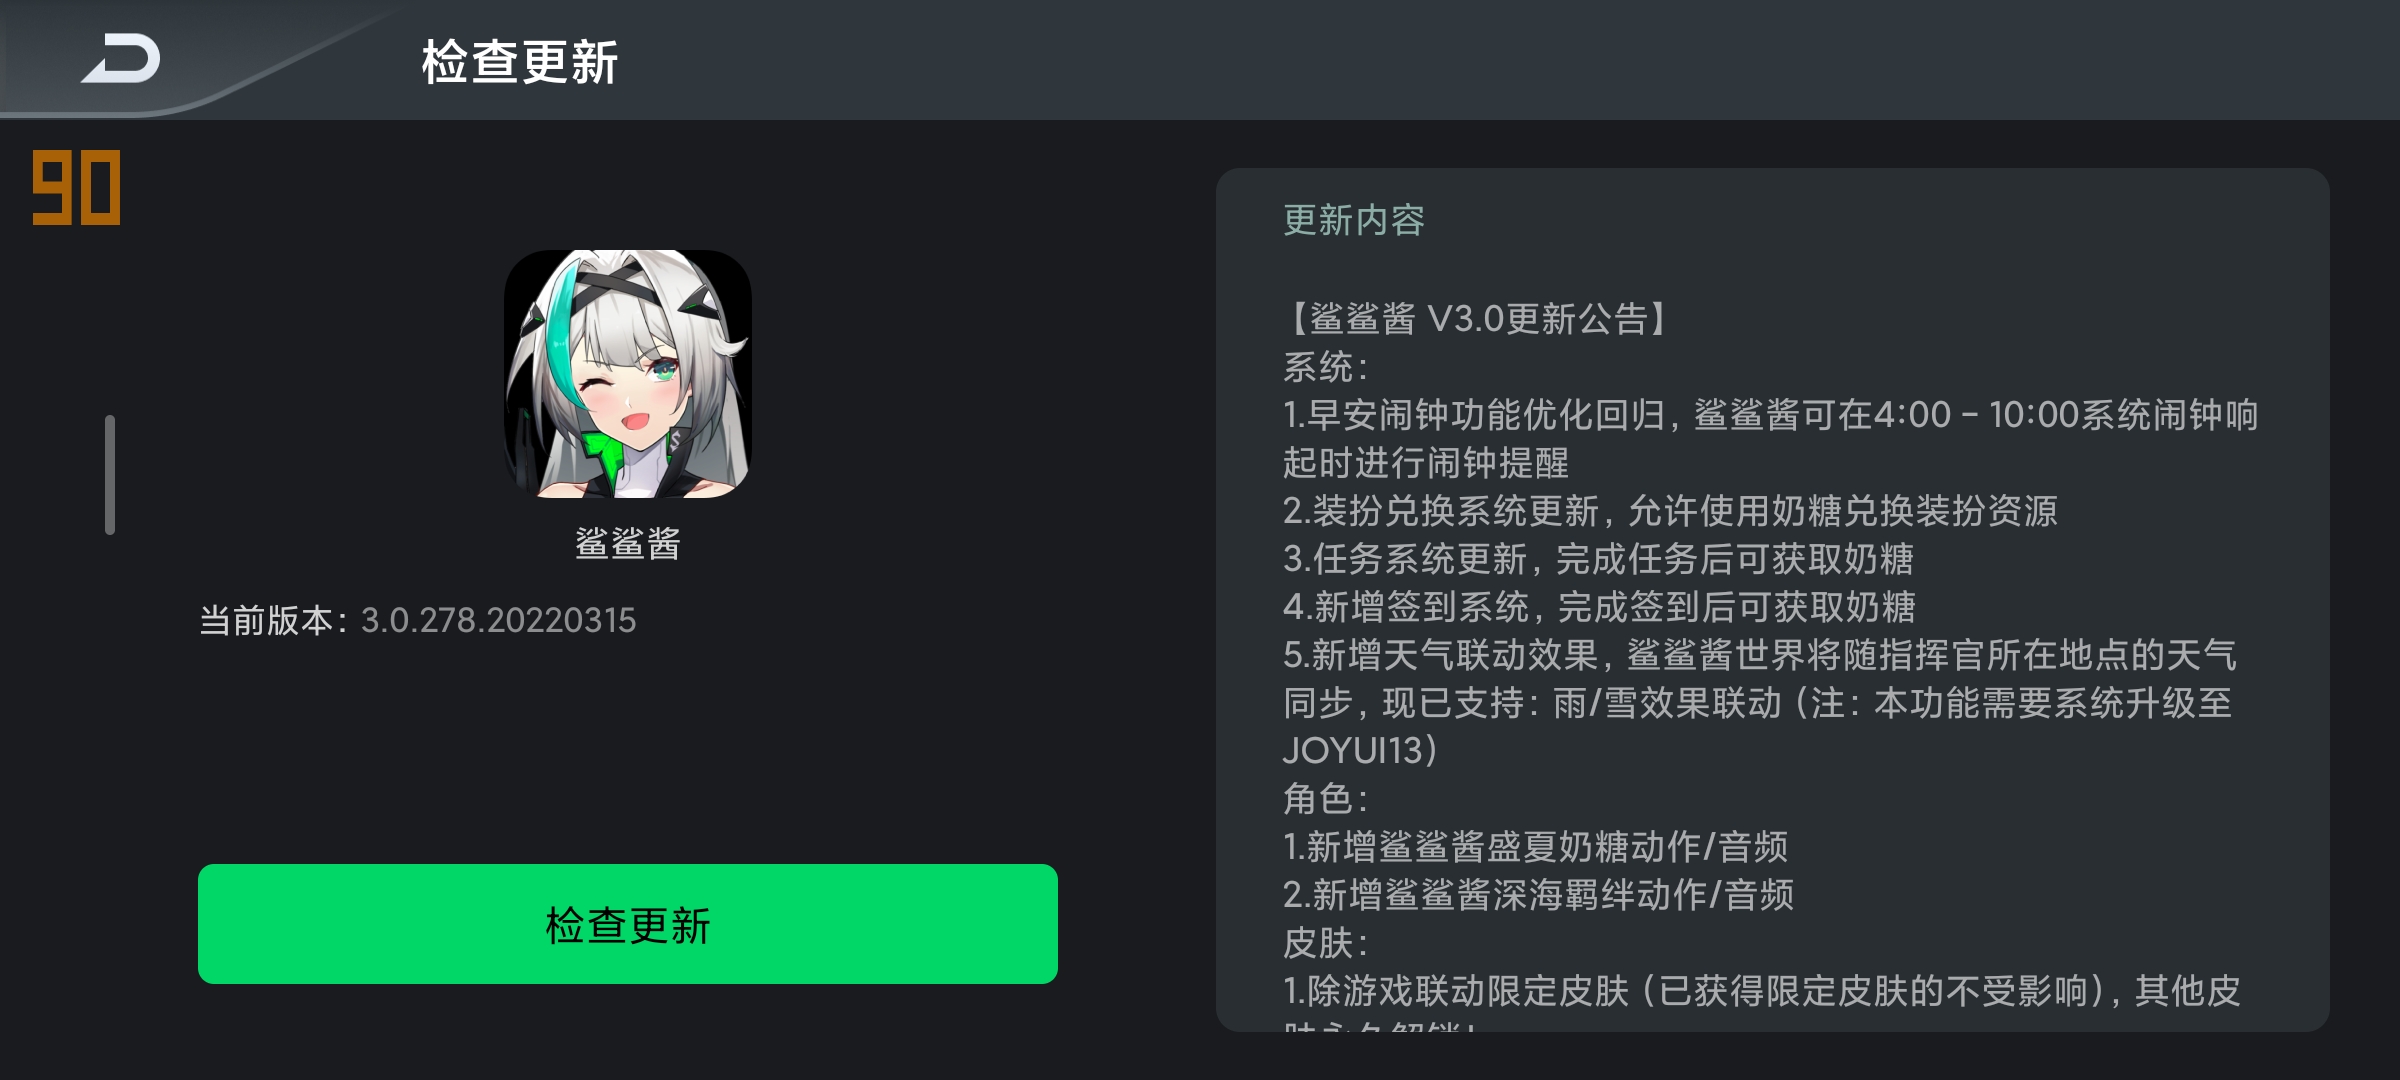Image resolution: width=2400 pixels, height=1080 pixels.
Task: Tap the 任务系统更新 changelog line
Action: pyautogui.click(x=1598, y=559)
